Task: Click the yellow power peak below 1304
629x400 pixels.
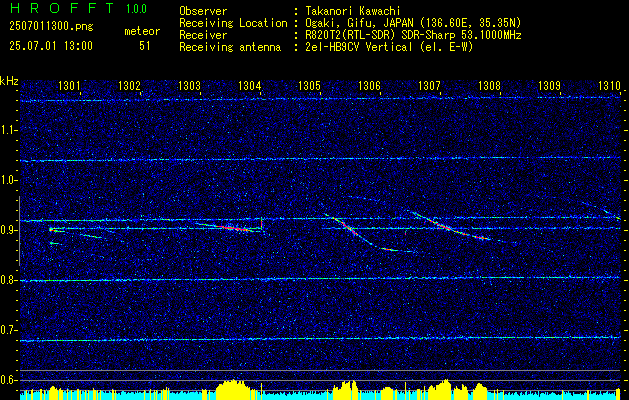Action: pyautogui.click(x=233, y=389)
